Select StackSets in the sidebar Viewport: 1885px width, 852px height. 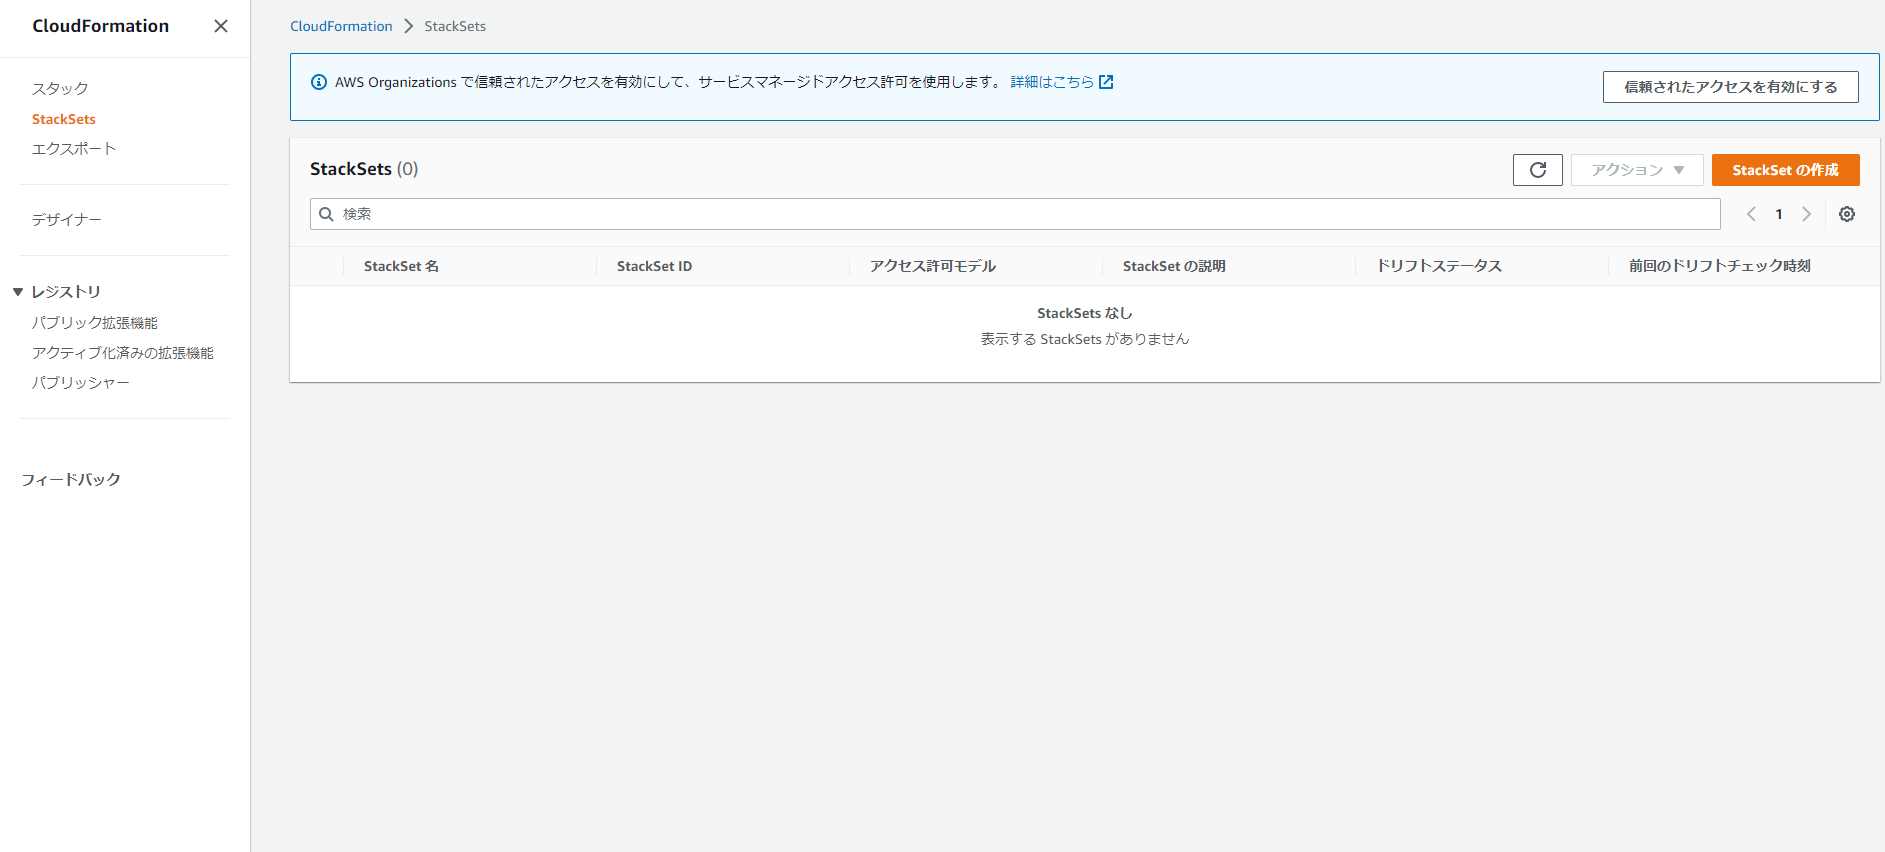point(64,119)
